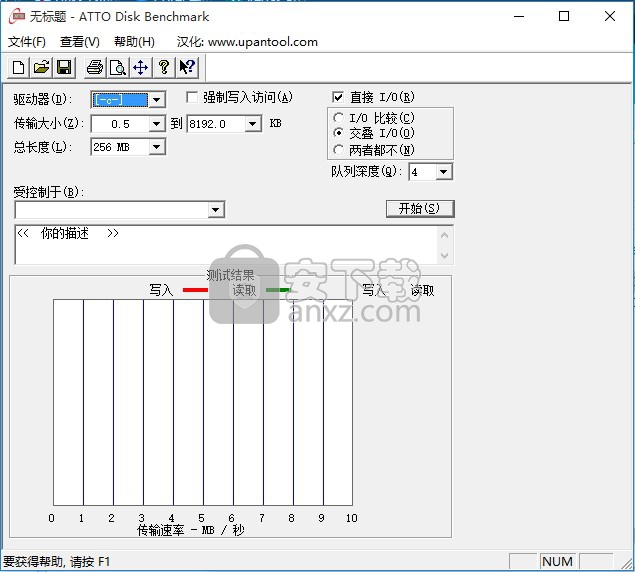The width and height of the screenshot is (635, 572).
Task: Click the Print toolbar icon
Action: 95,67
